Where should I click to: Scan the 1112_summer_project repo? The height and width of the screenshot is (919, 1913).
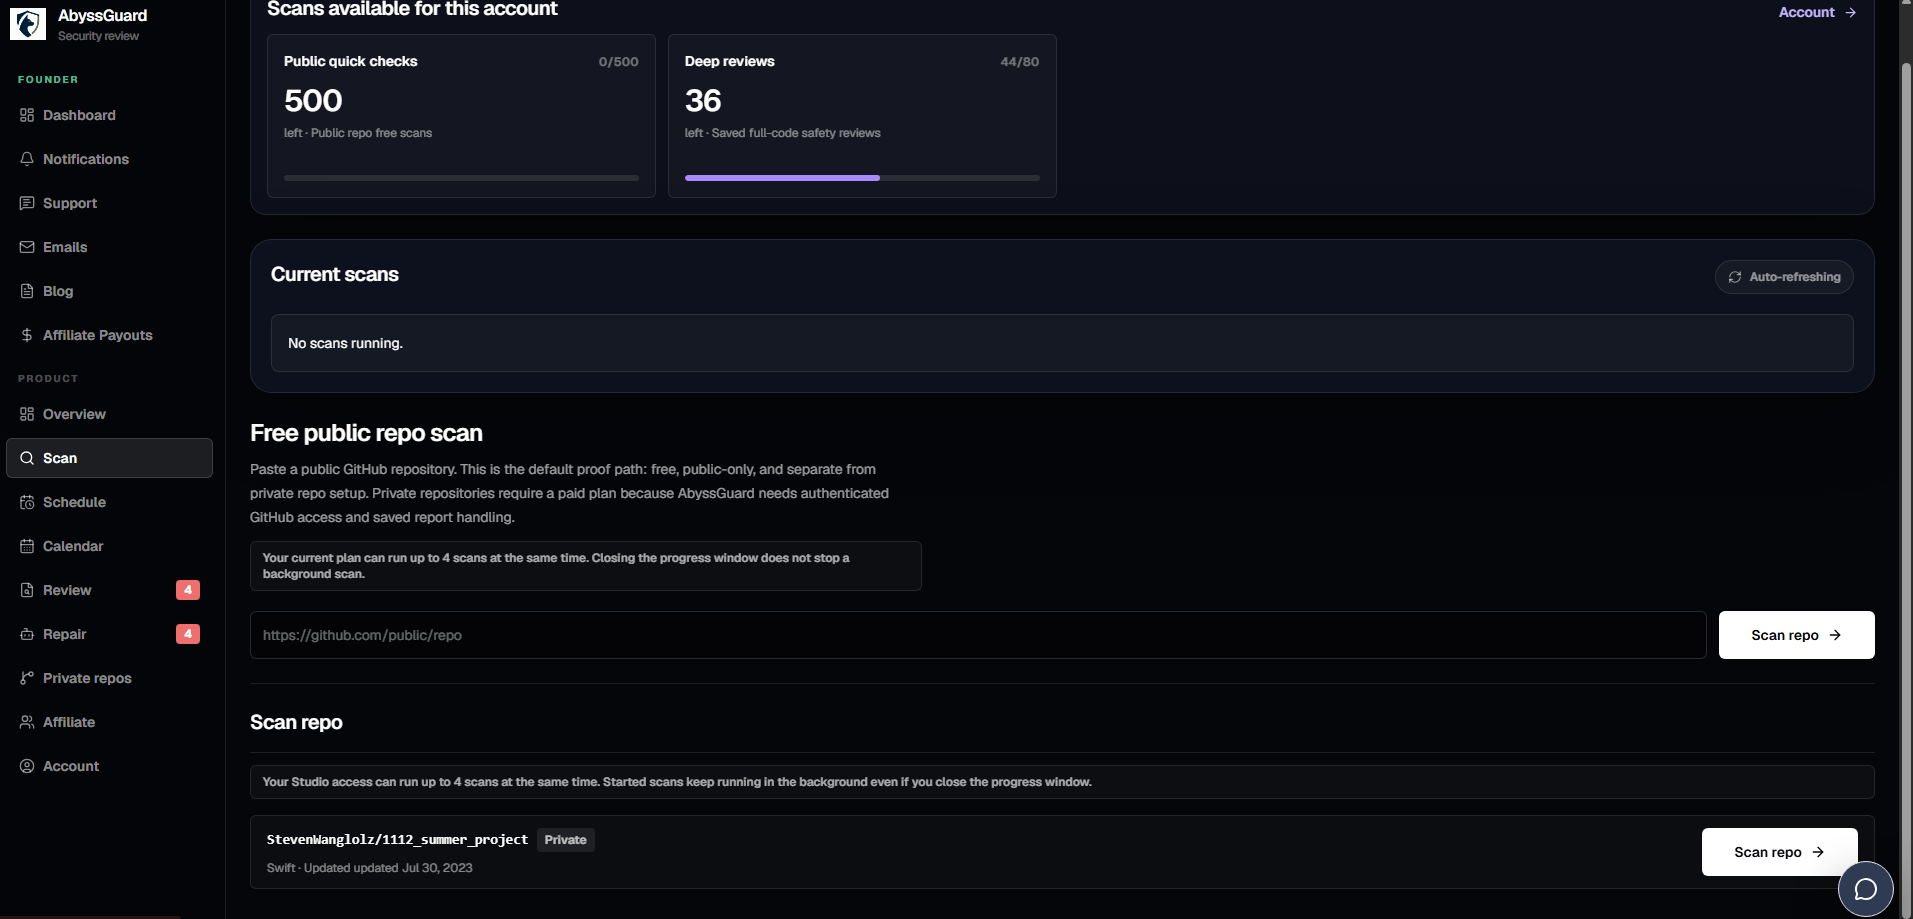[x=1779, y=852]
